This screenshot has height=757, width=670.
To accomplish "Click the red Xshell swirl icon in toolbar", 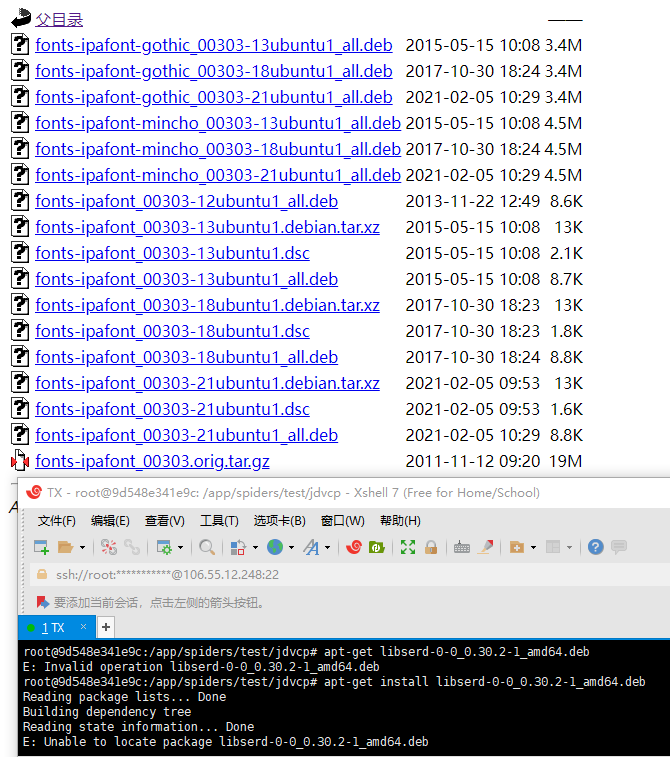I will coord(354,547).
